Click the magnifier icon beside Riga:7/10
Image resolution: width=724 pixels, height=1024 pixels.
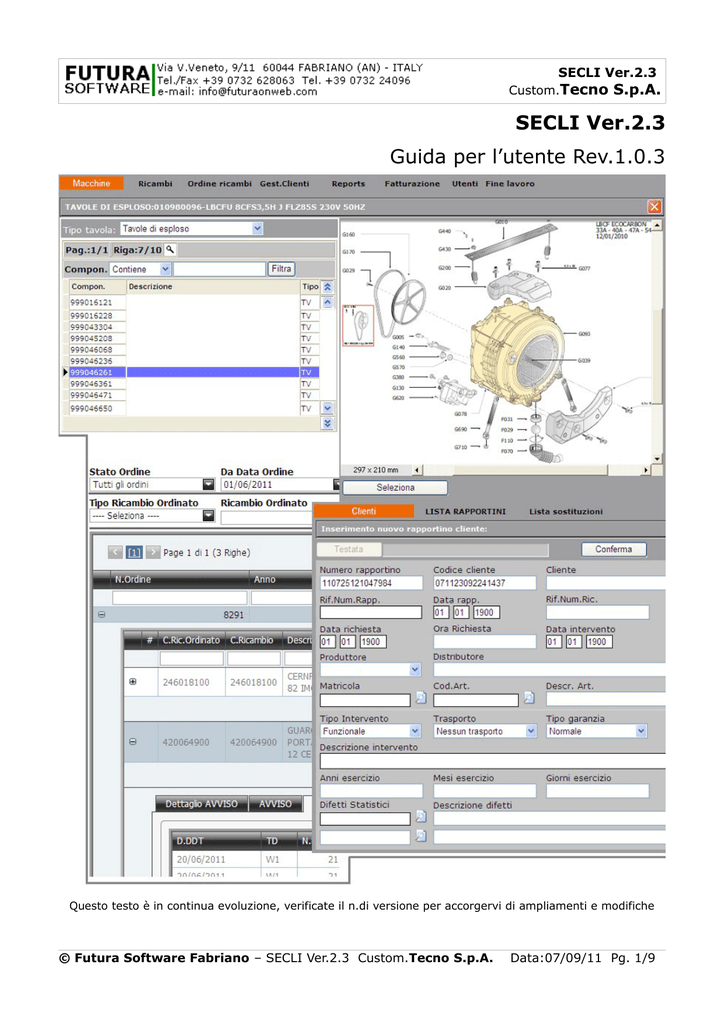(x=170, y=249)
